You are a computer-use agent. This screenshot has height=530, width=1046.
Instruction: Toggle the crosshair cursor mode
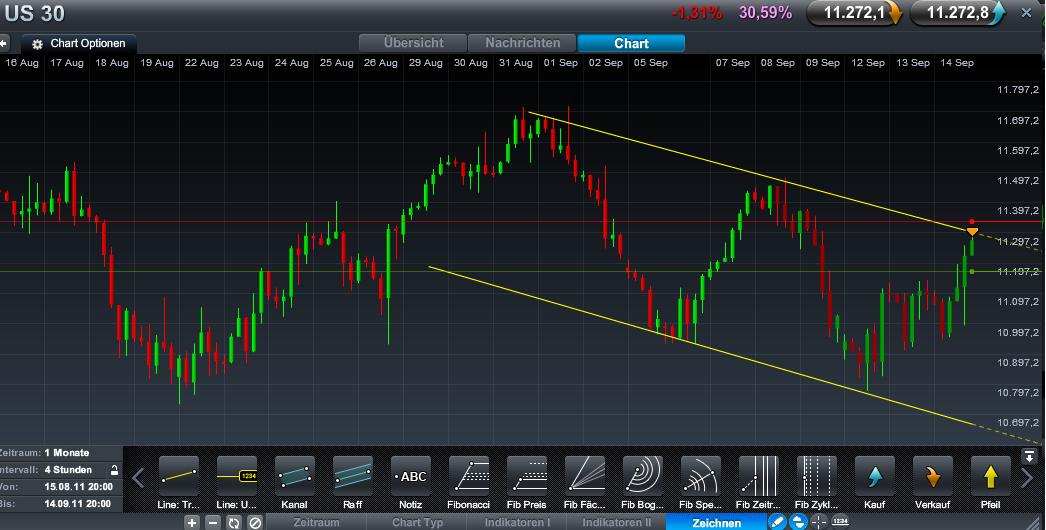819,522
